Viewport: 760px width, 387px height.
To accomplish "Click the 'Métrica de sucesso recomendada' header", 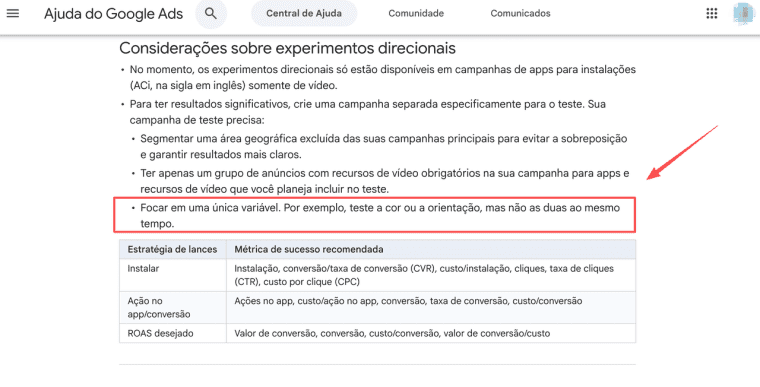I will tap(431, 249).
